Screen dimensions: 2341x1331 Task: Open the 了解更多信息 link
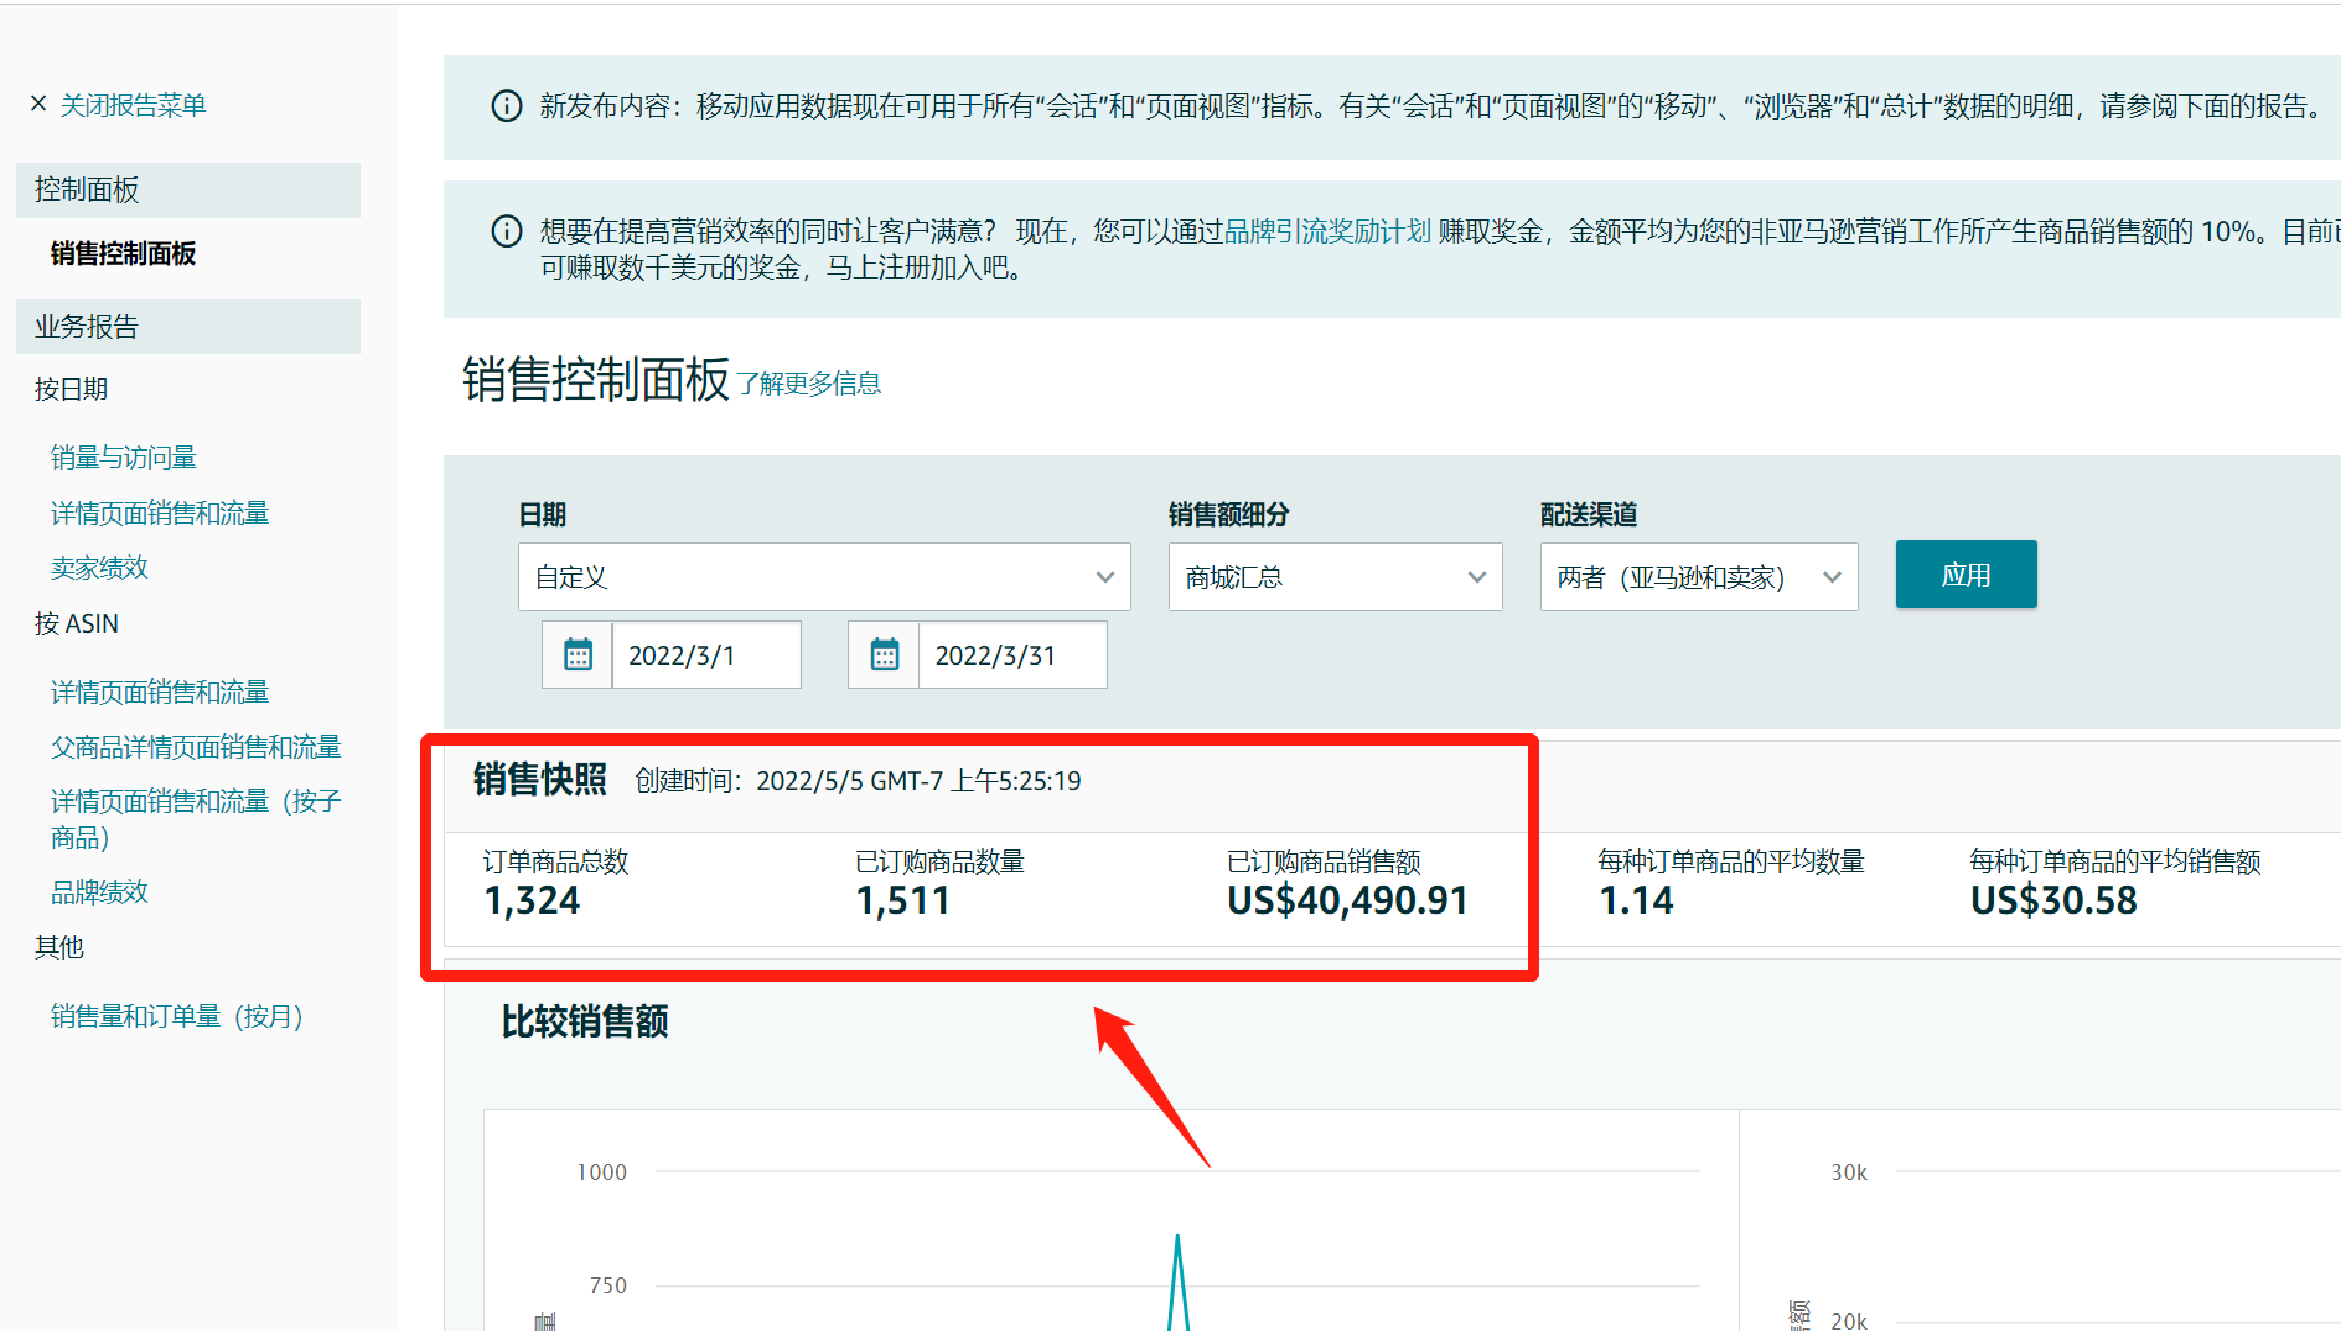[809, 384]
